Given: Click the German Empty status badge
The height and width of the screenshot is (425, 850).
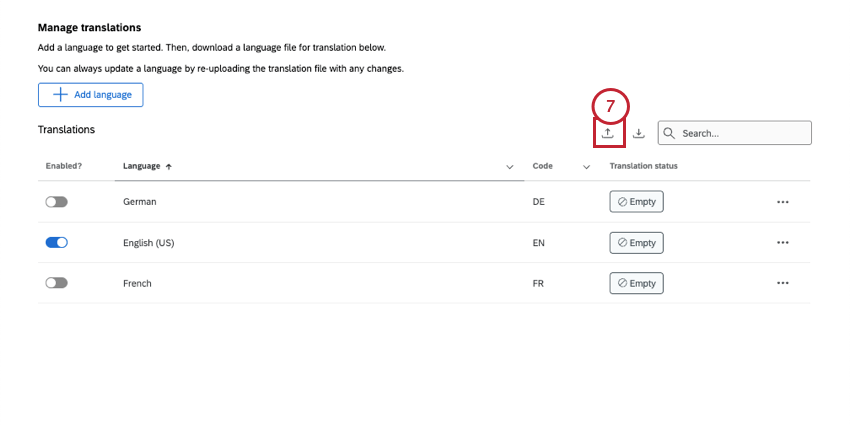Looking at the screenshot, I should [x=636, y=202].
